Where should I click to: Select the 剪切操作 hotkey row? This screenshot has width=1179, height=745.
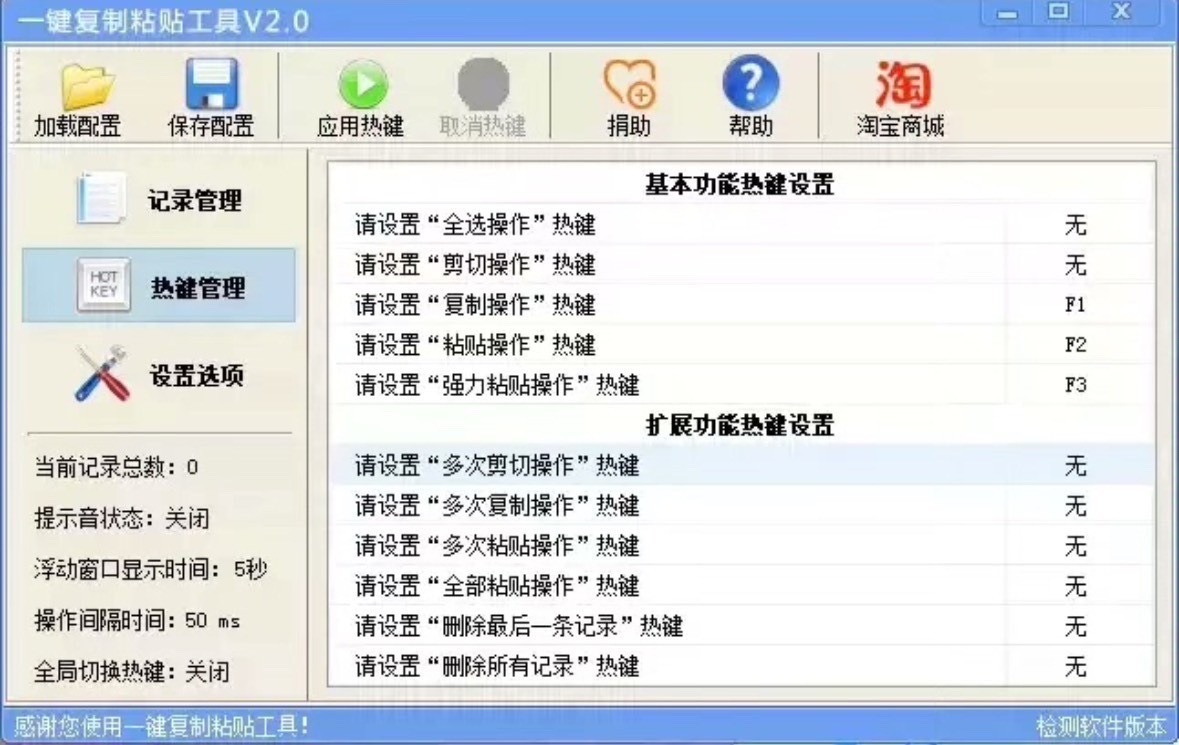point(743,265)
